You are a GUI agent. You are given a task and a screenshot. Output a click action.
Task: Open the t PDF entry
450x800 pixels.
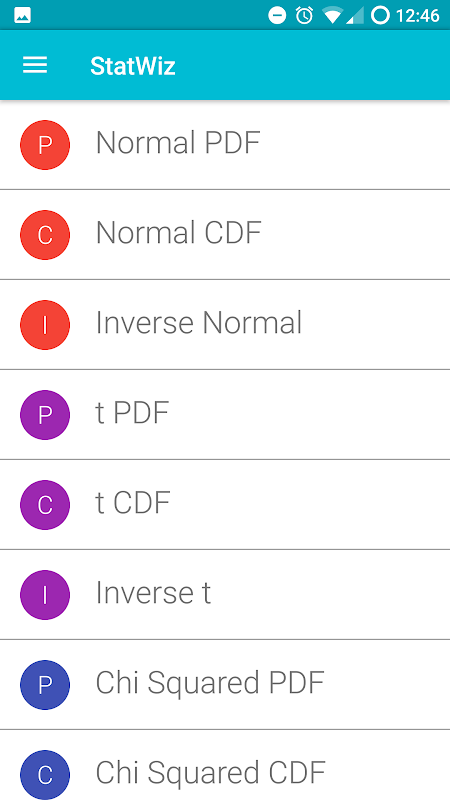[x=225, y=415]
